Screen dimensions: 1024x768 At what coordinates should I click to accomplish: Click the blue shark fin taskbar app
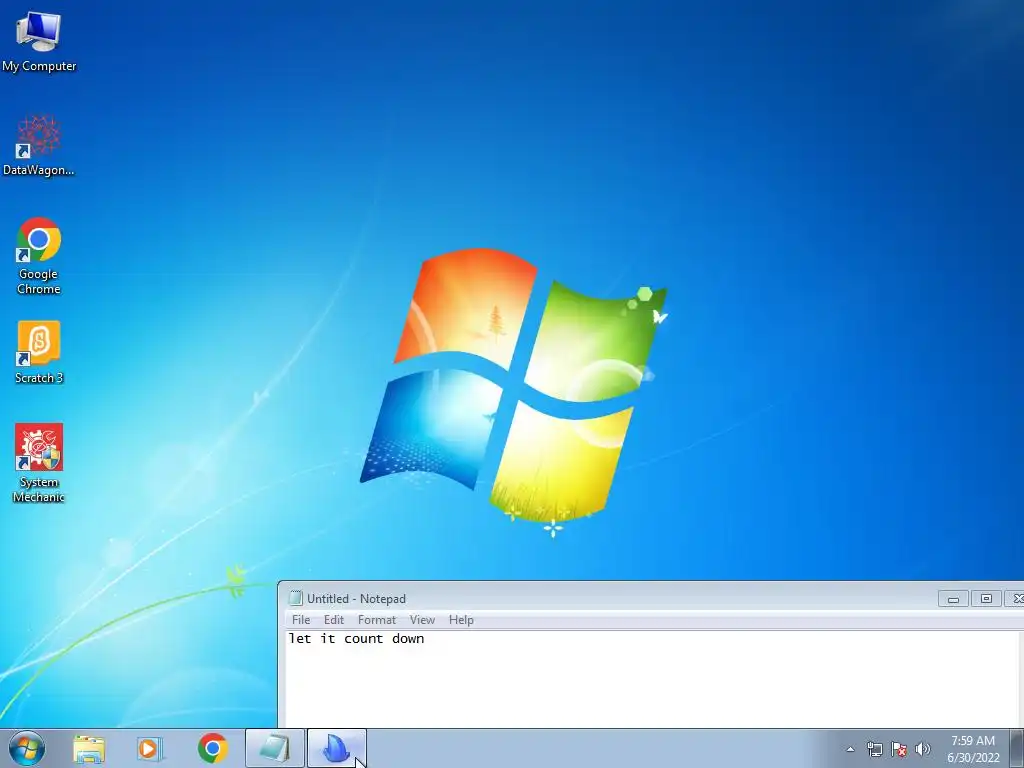click(336, 748)
